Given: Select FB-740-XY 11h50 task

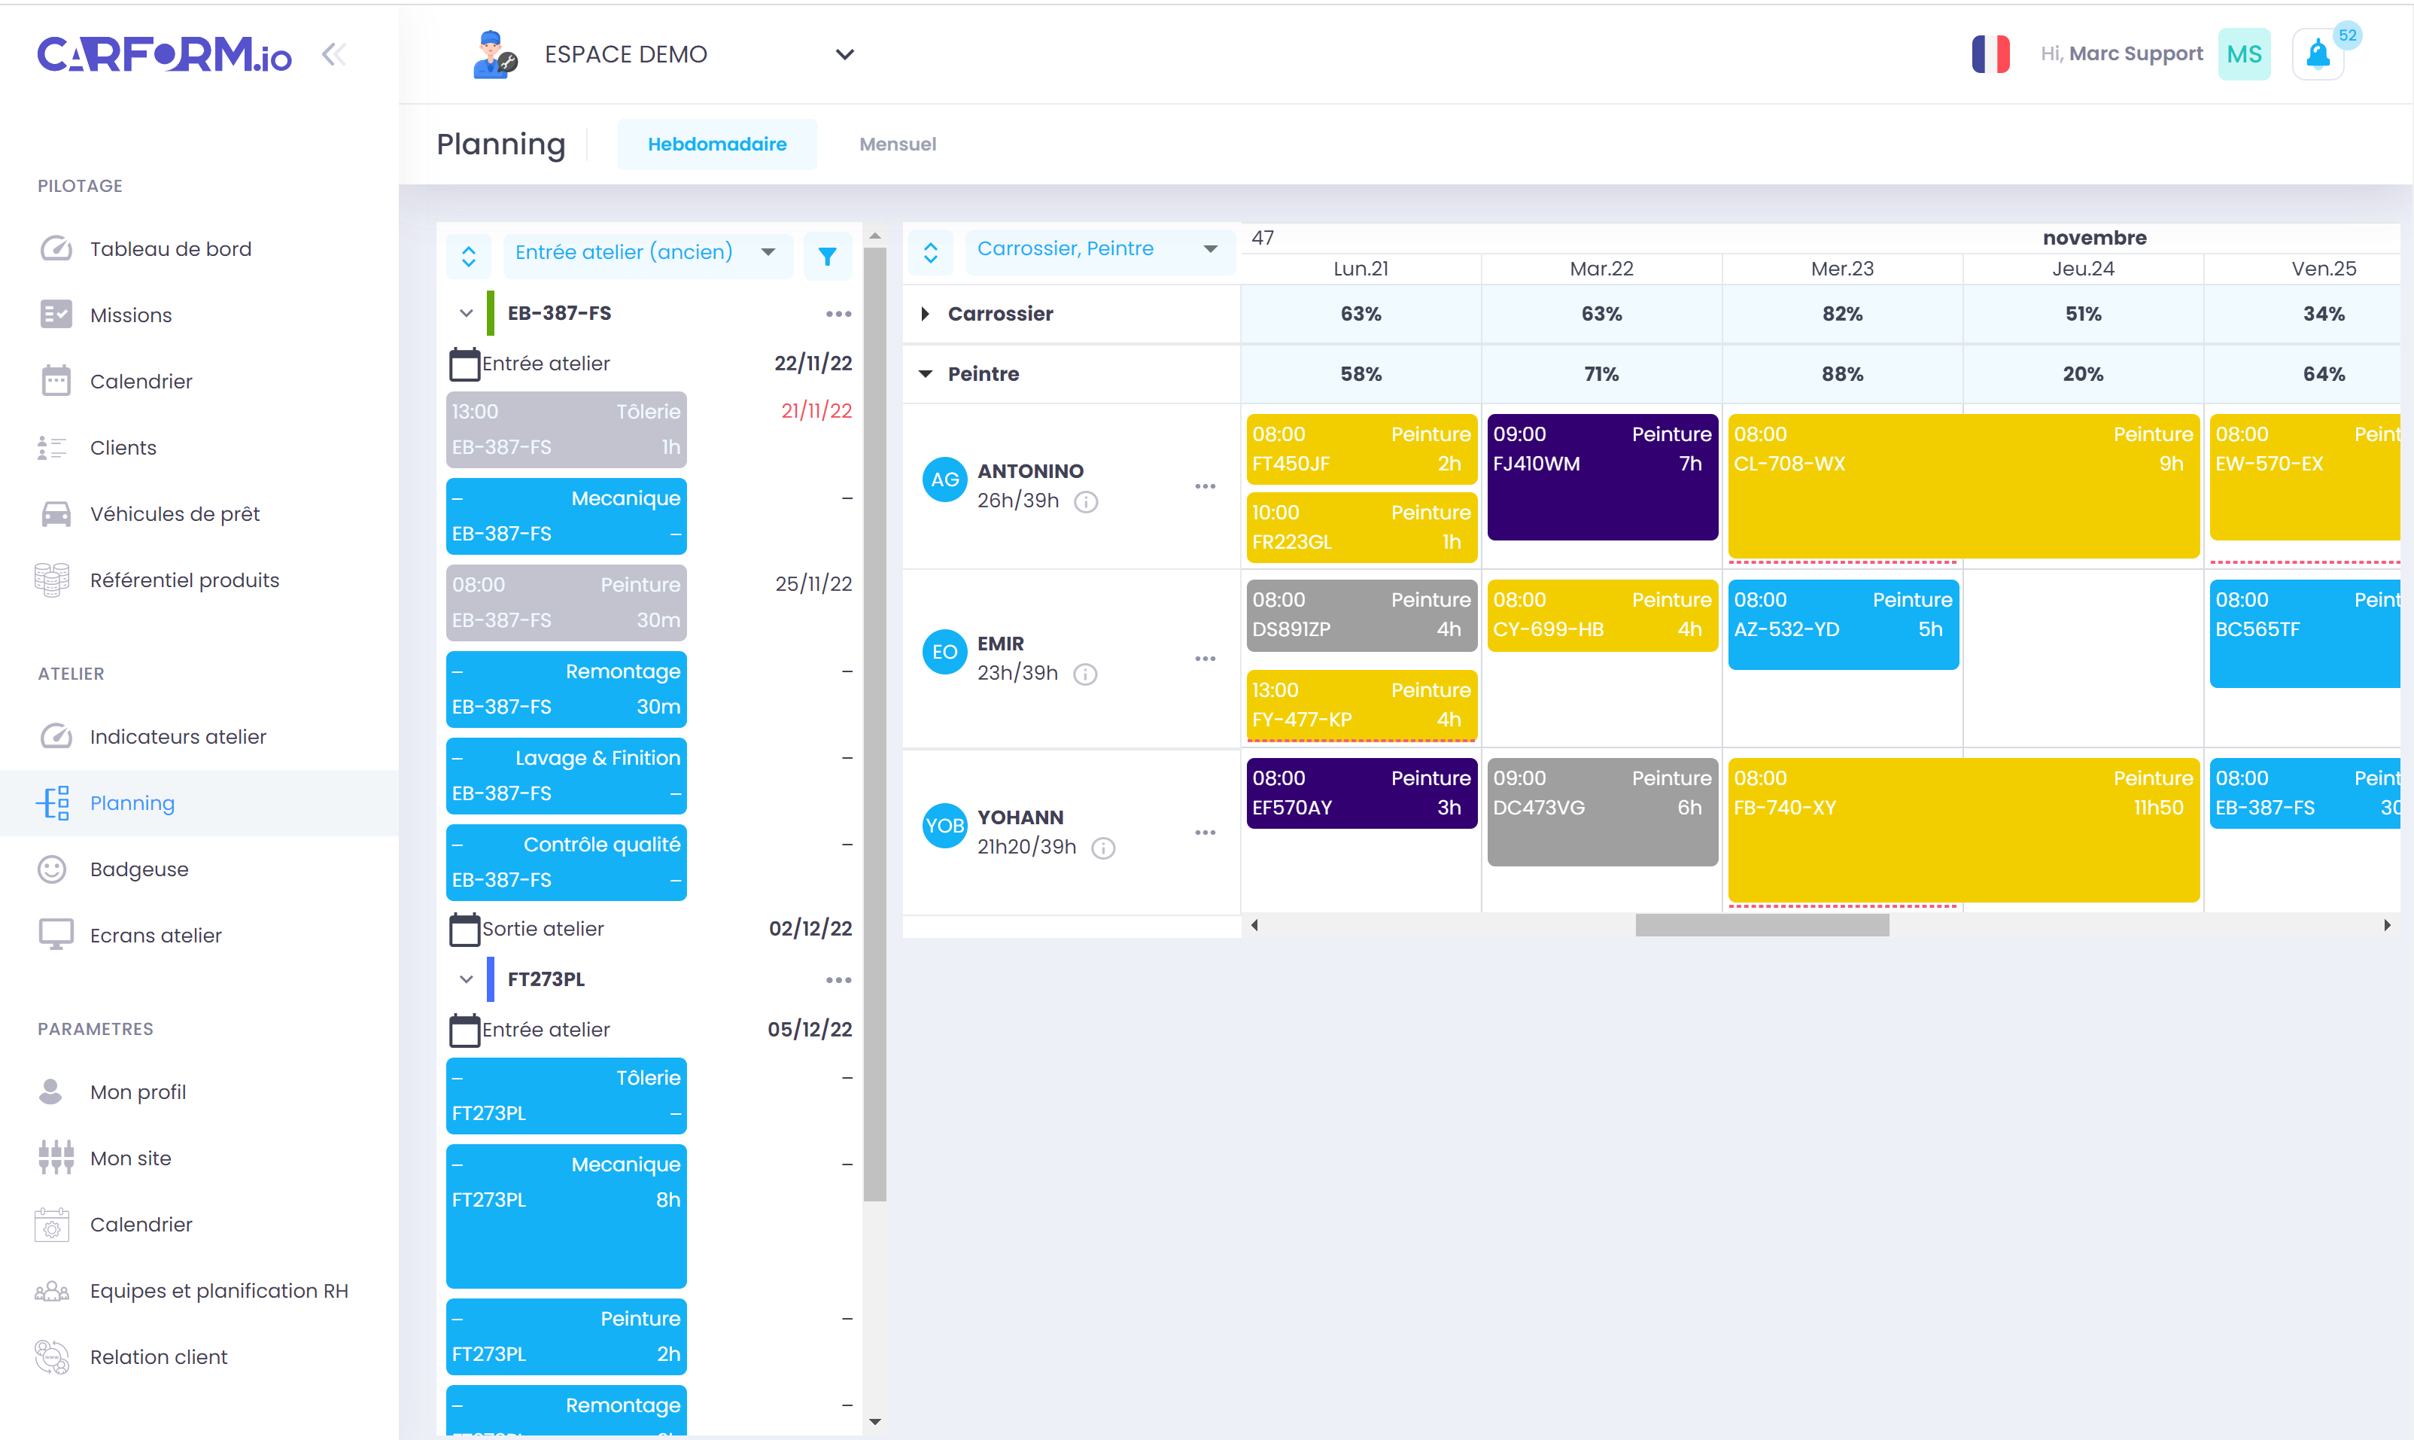Looking at the screenshot, I should click(x=1963, y=830).
